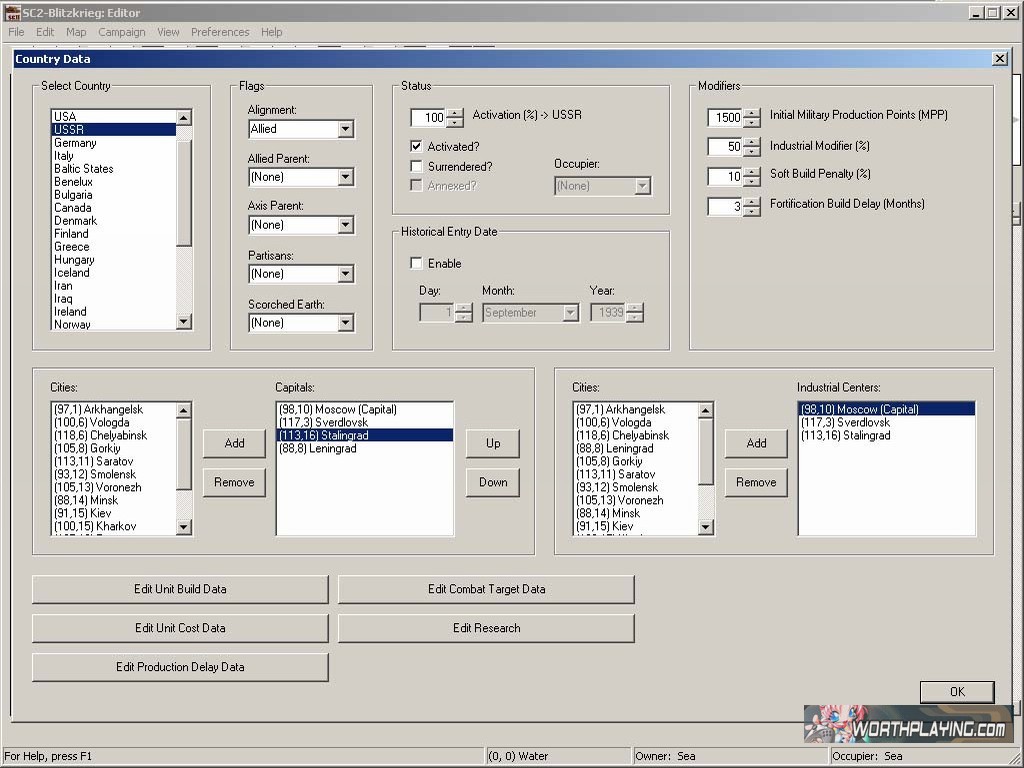Decrease the Soft Build Penalty value
The height and width of the screenshot is (768, 1024).
coord(752,182)
